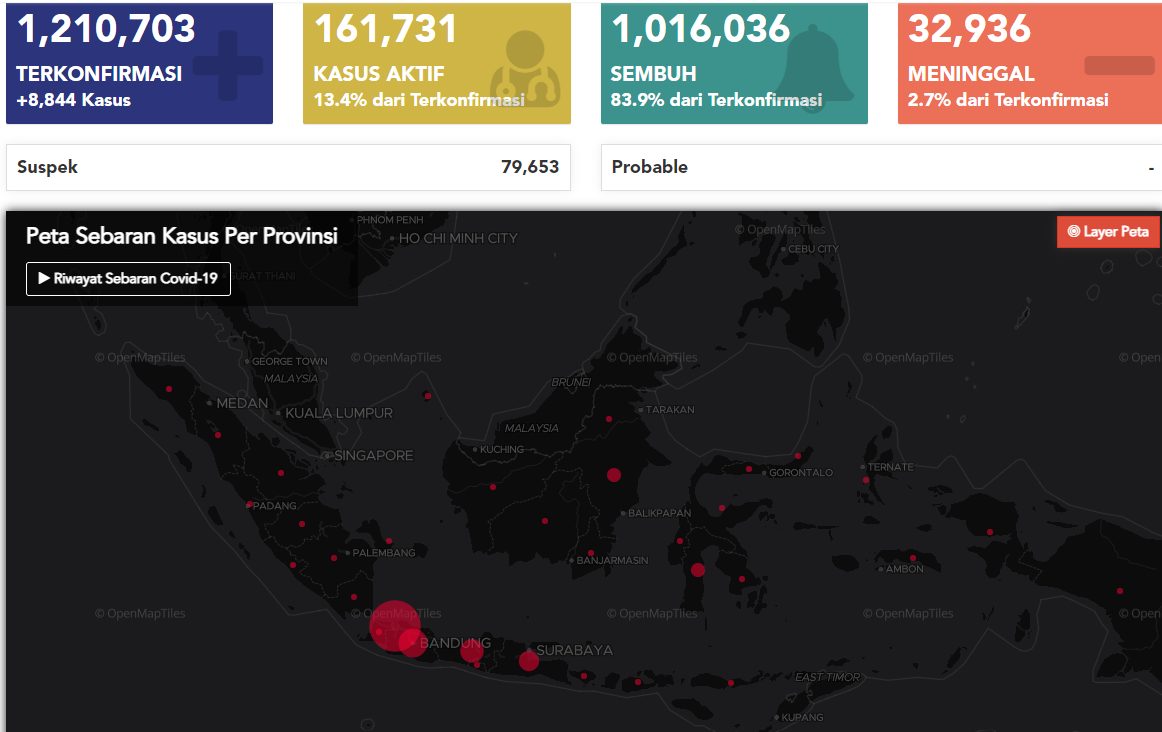Click the red case dot at Padang
1162x732 pixels.
point(249,505)
